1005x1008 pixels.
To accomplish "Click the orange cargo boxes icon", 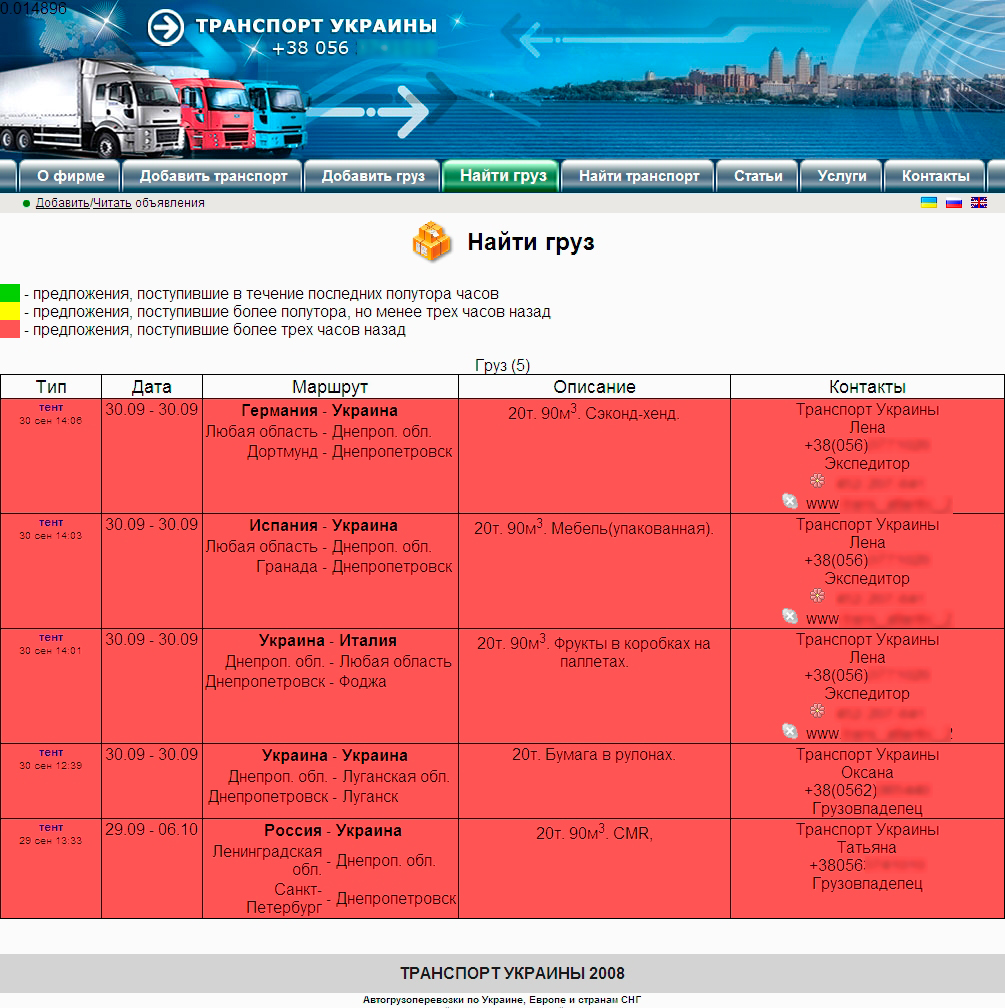I will pos(431,241).
